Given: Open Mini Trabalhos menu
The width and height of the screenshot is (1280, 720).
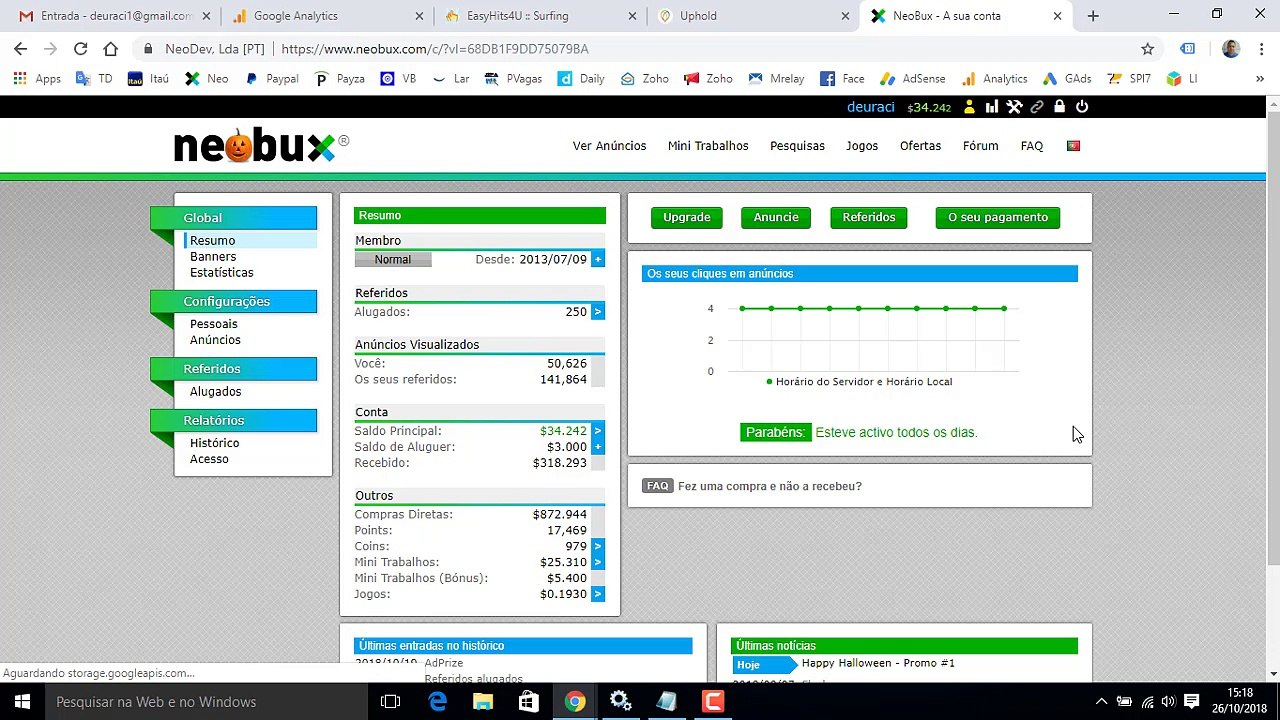Looking at the screenshot, I should click(708, 146).
